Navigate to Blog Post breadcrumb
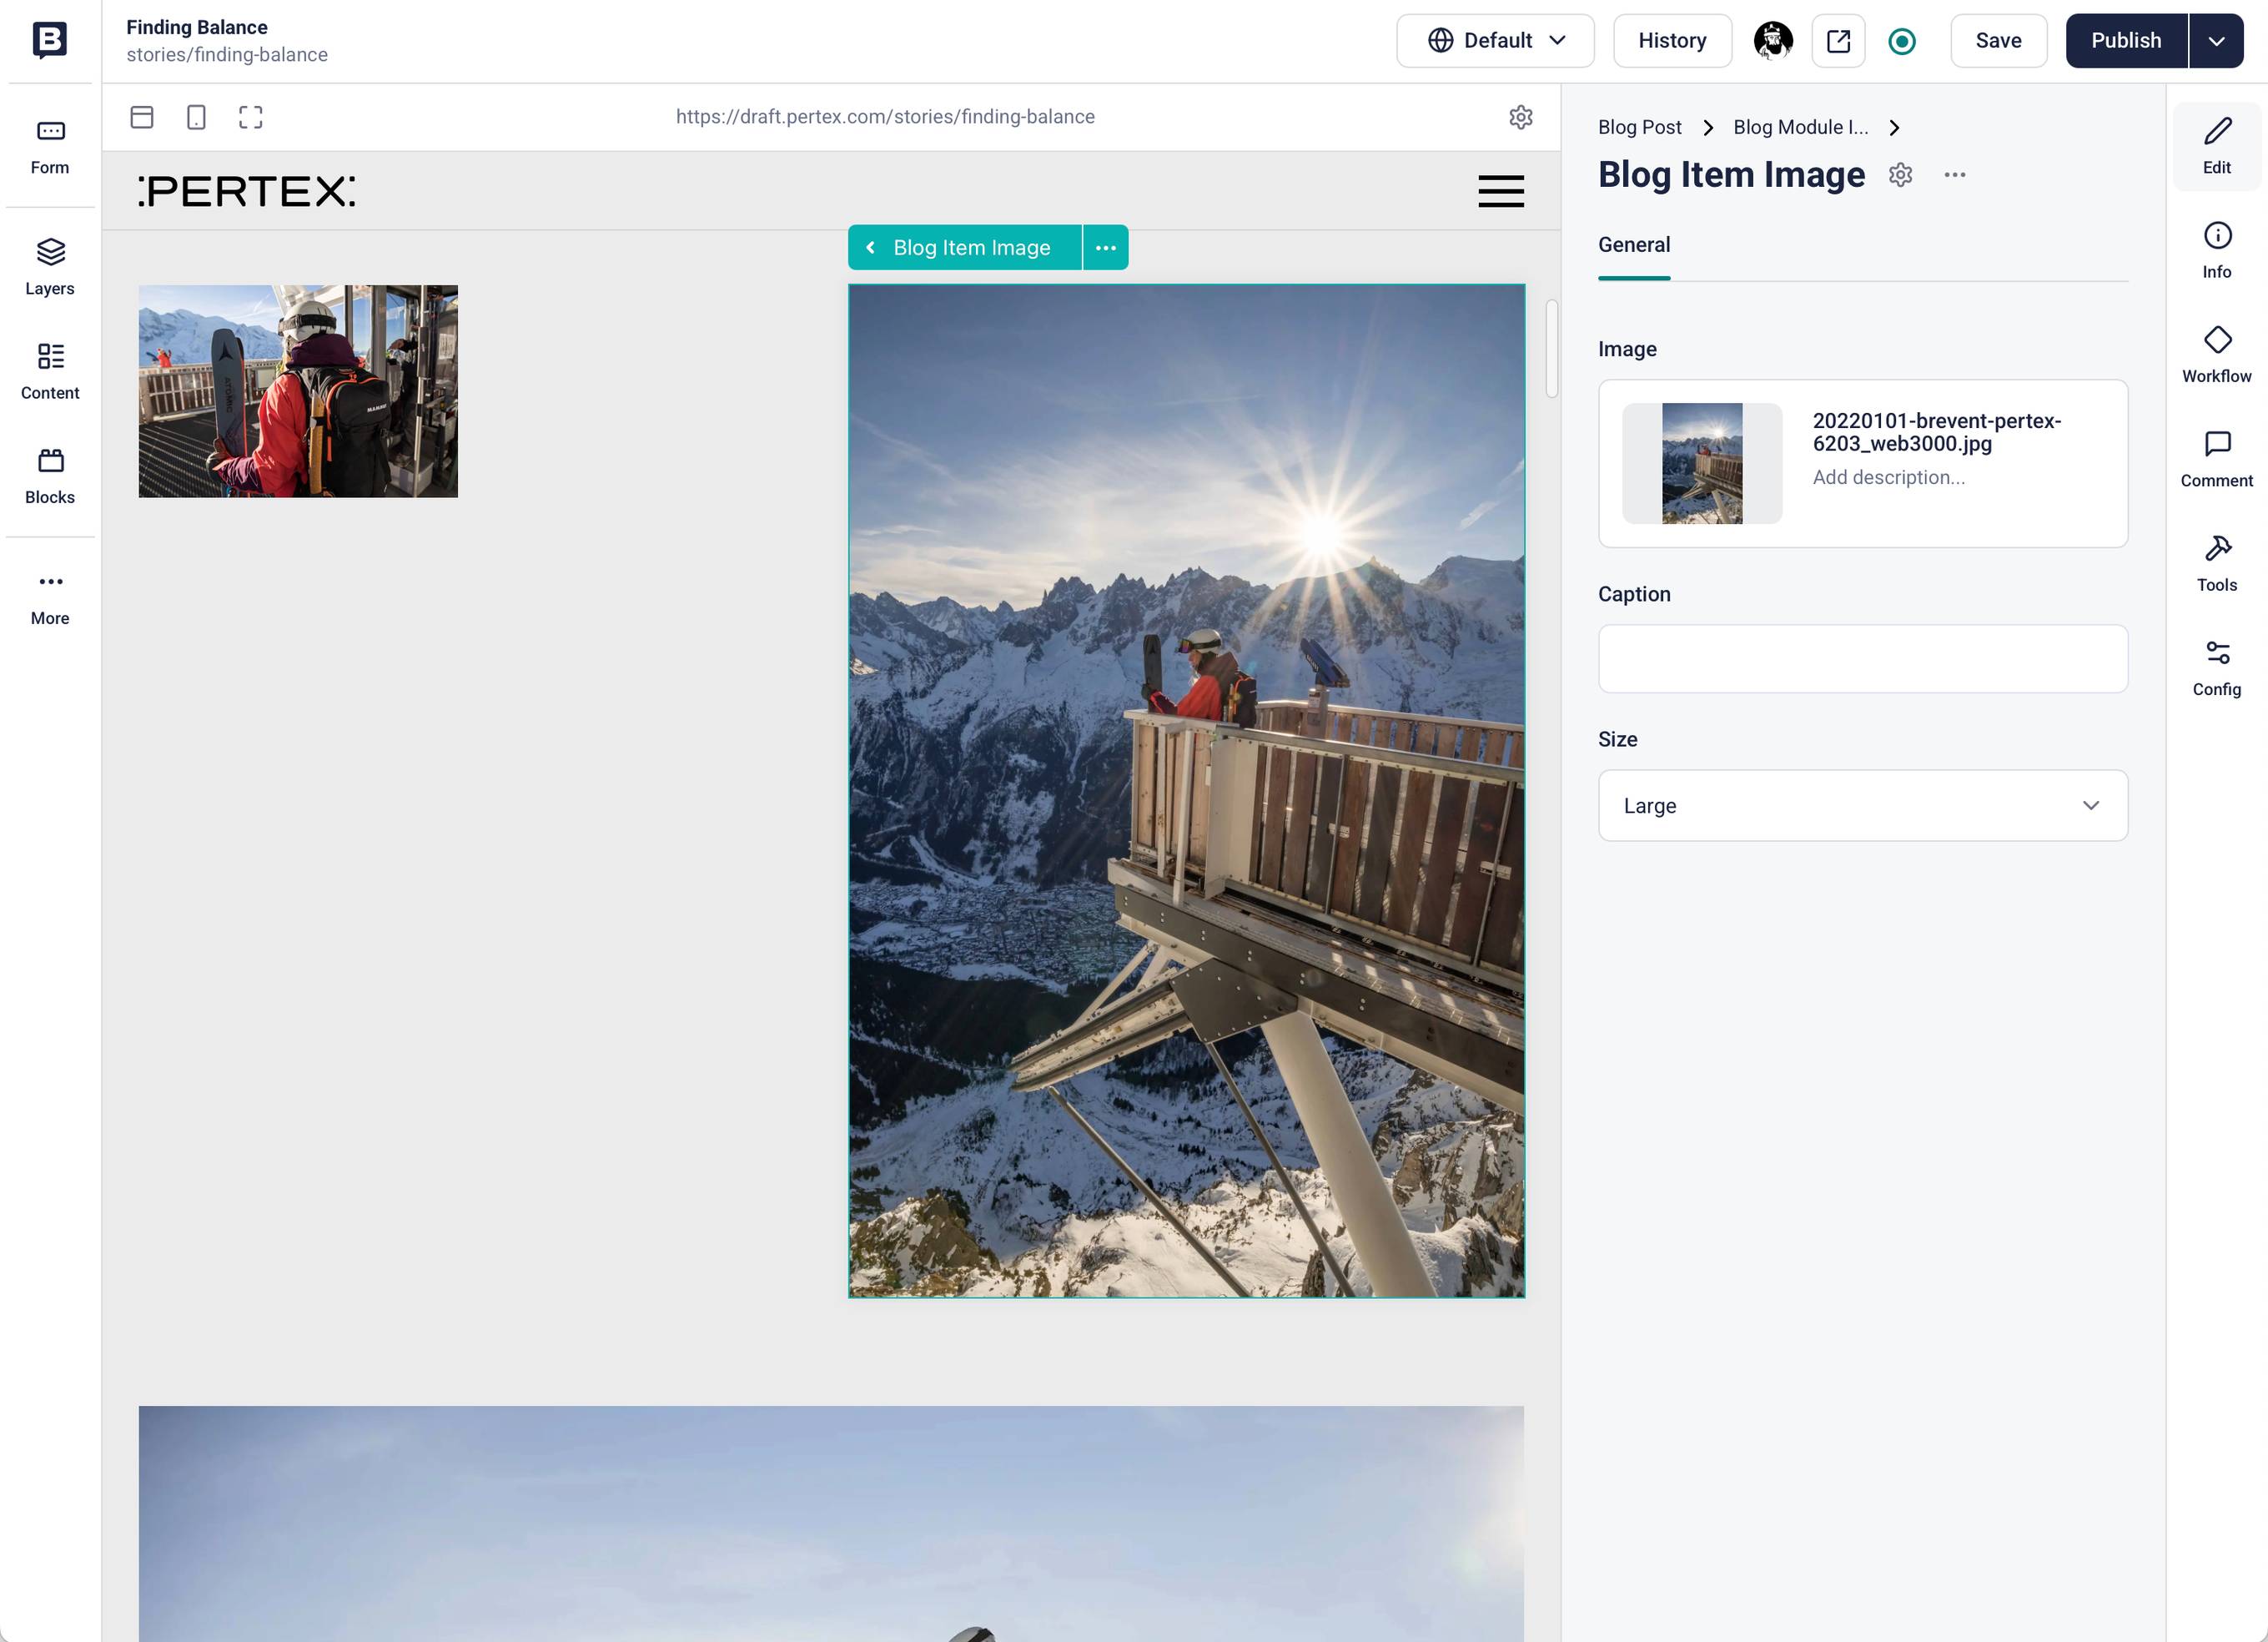Viewport: 2268px width, 1642px height. [1639, 128]
